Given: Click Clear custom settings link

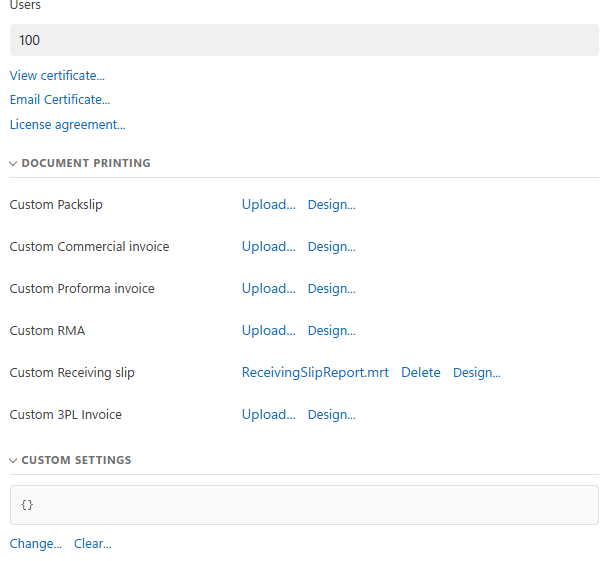Looking at the screenshot, I should [x=93, y=544].
